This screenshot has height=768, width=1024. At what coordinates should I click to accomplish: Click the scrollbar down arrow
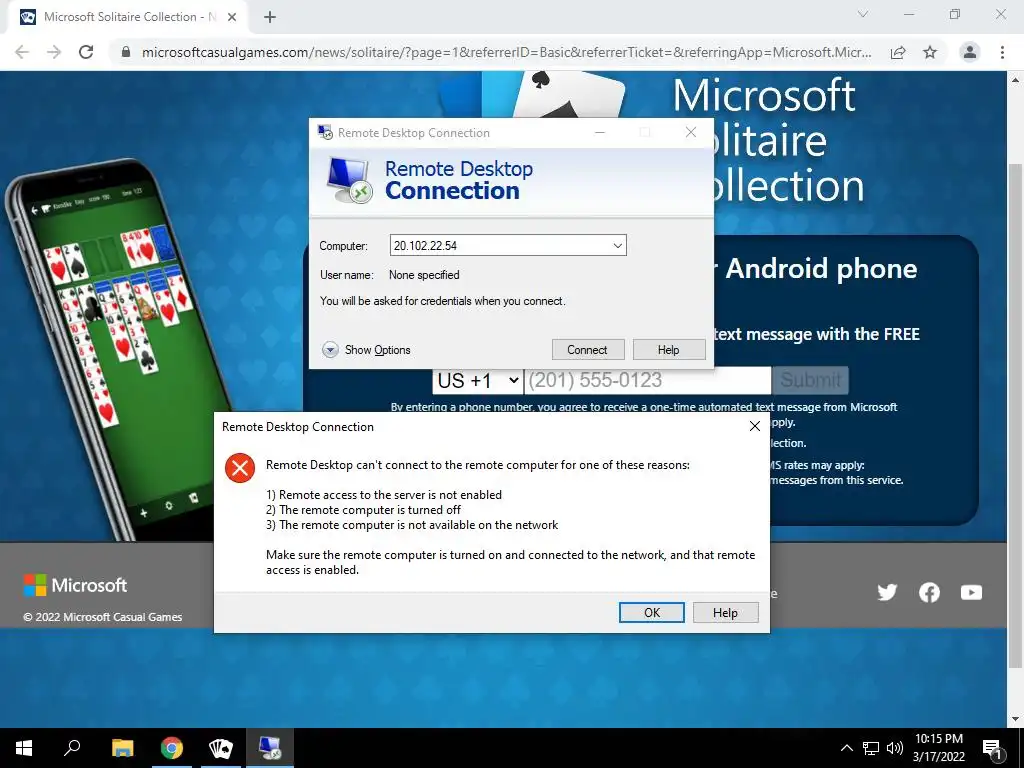pos(1016,719)
